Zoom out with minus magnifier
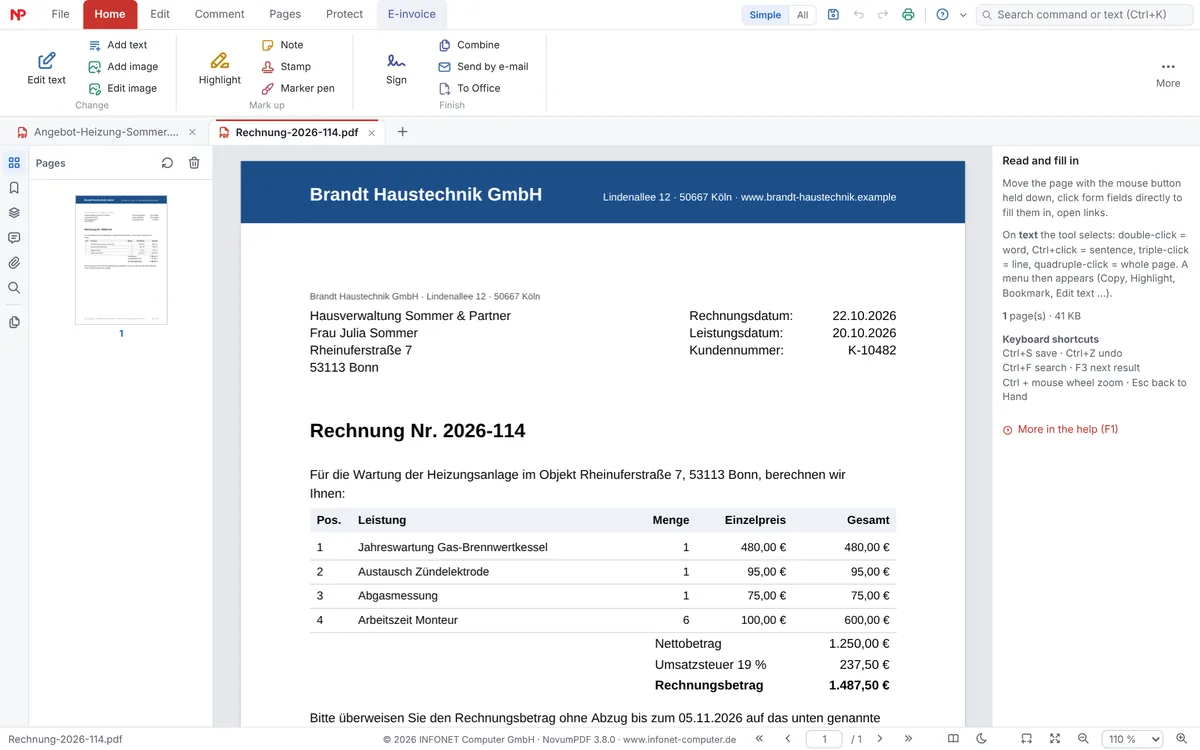The height and width of the screenshot is (750, 1200). pos(1083,739)
